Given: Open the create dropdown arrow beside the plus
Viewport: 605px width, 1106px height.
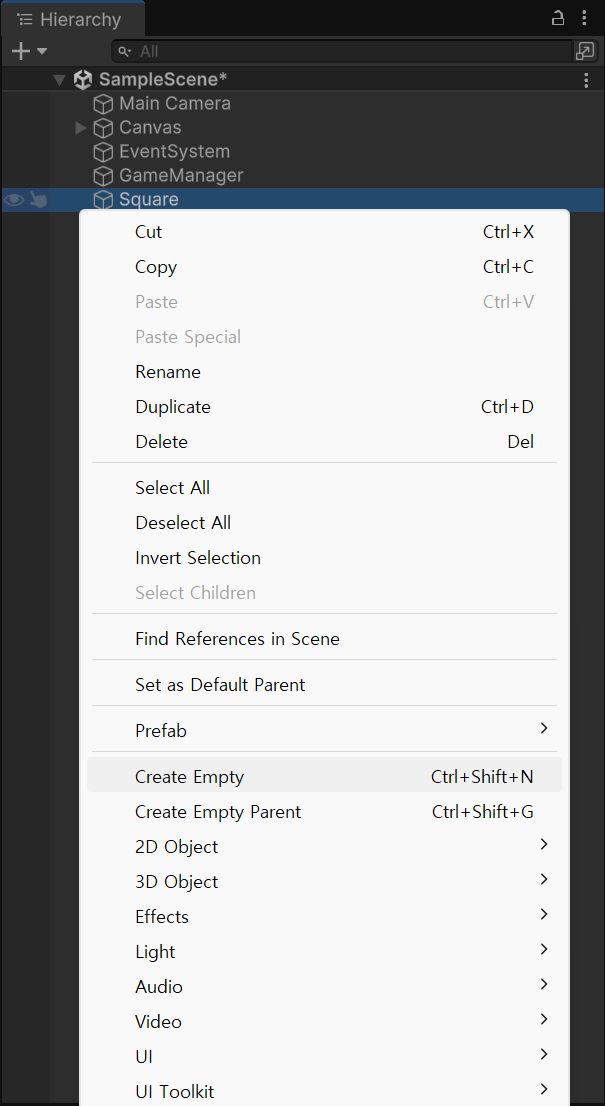Looking at the screenshot, I should [42, 51].
